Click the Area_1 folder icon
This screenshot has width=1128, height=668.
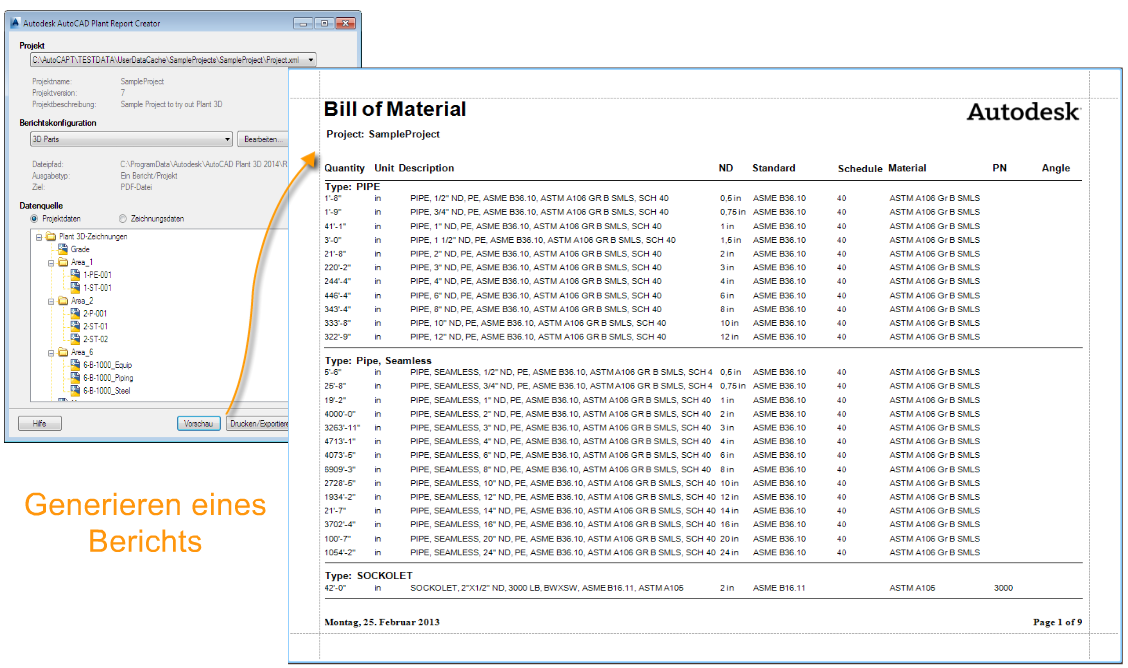(x=63, y=262)
